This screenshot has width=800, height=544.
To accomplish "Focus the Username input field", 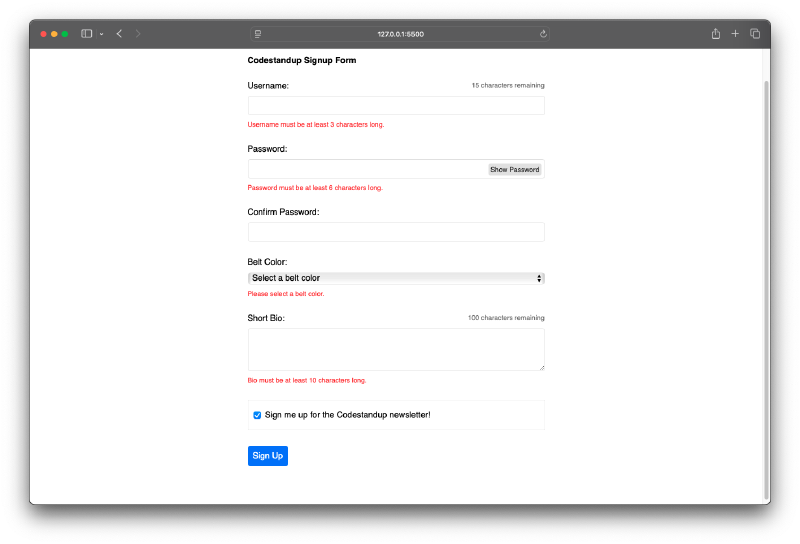I will click(x=396, y=106).
